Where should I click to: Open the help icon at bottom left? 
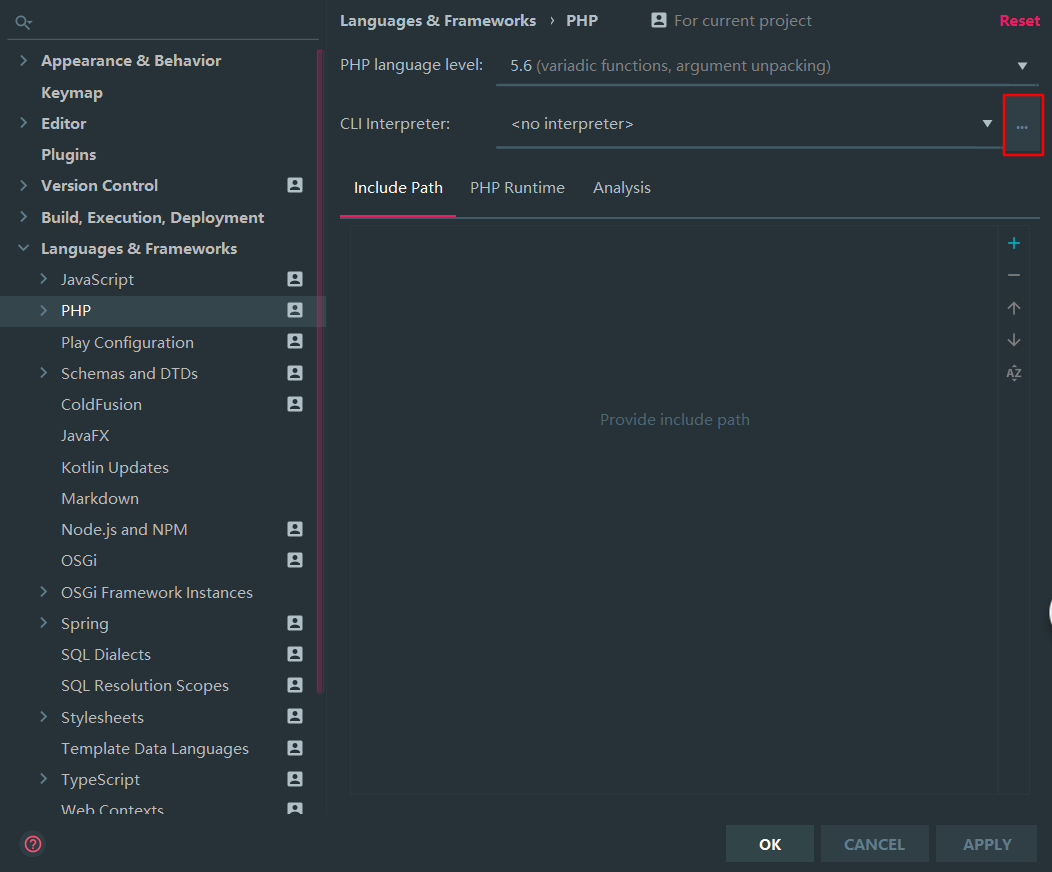[x=32, y=844]
